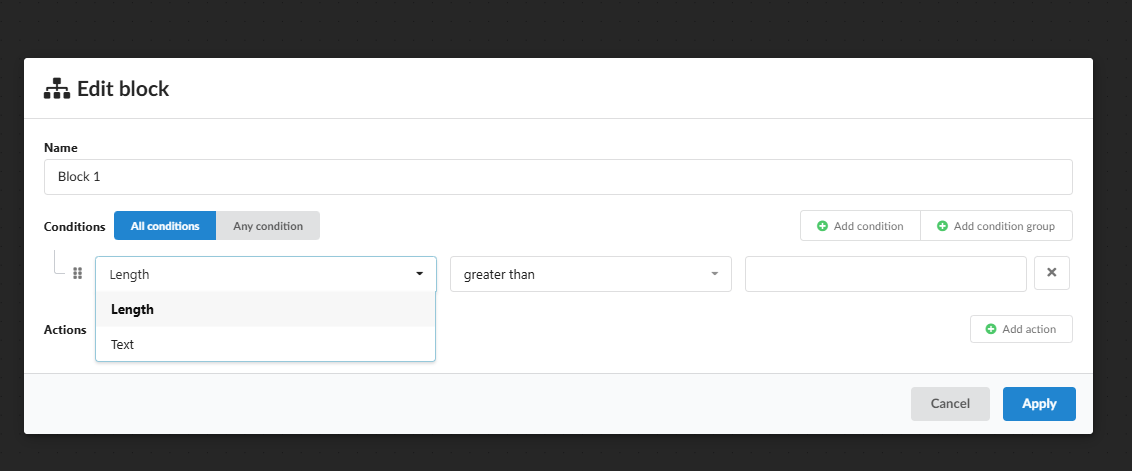1132x471 pixels.
Task: Click the Edit block title text
Action: pos(123,89)
